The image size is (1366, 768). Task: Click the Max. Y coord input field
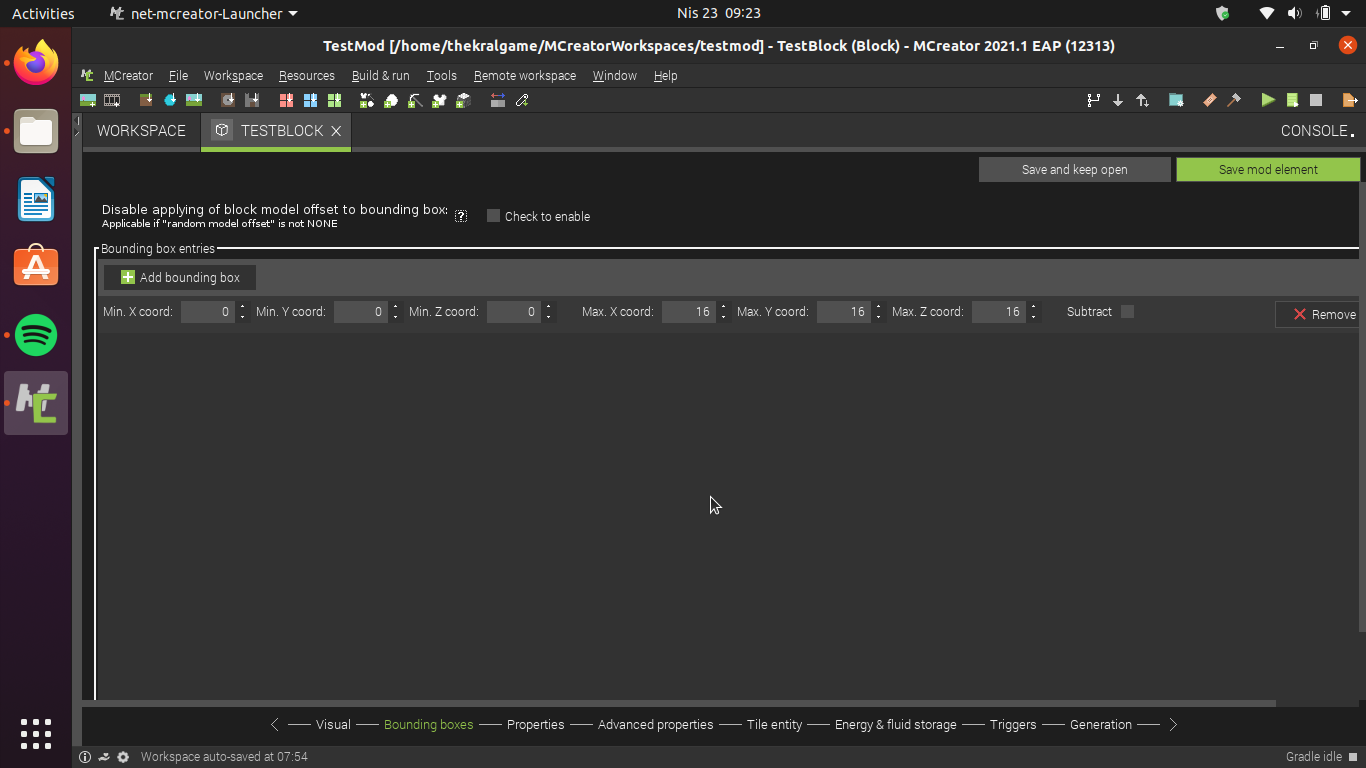click(843, 312)
